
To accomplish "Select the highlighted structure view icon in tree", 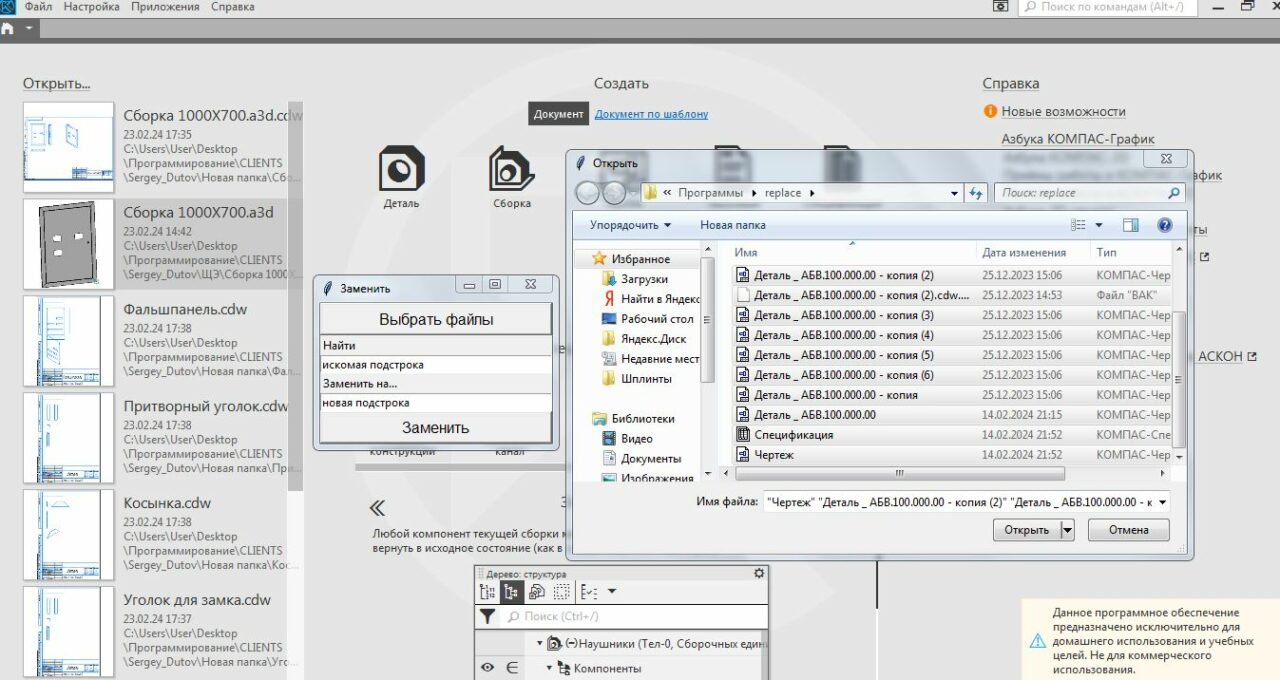I will click(x=512, y=592).
